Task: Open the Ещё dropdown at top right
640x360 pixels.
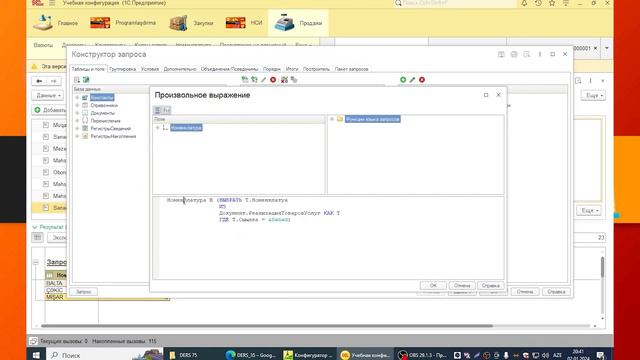Action: coord(593,96)
